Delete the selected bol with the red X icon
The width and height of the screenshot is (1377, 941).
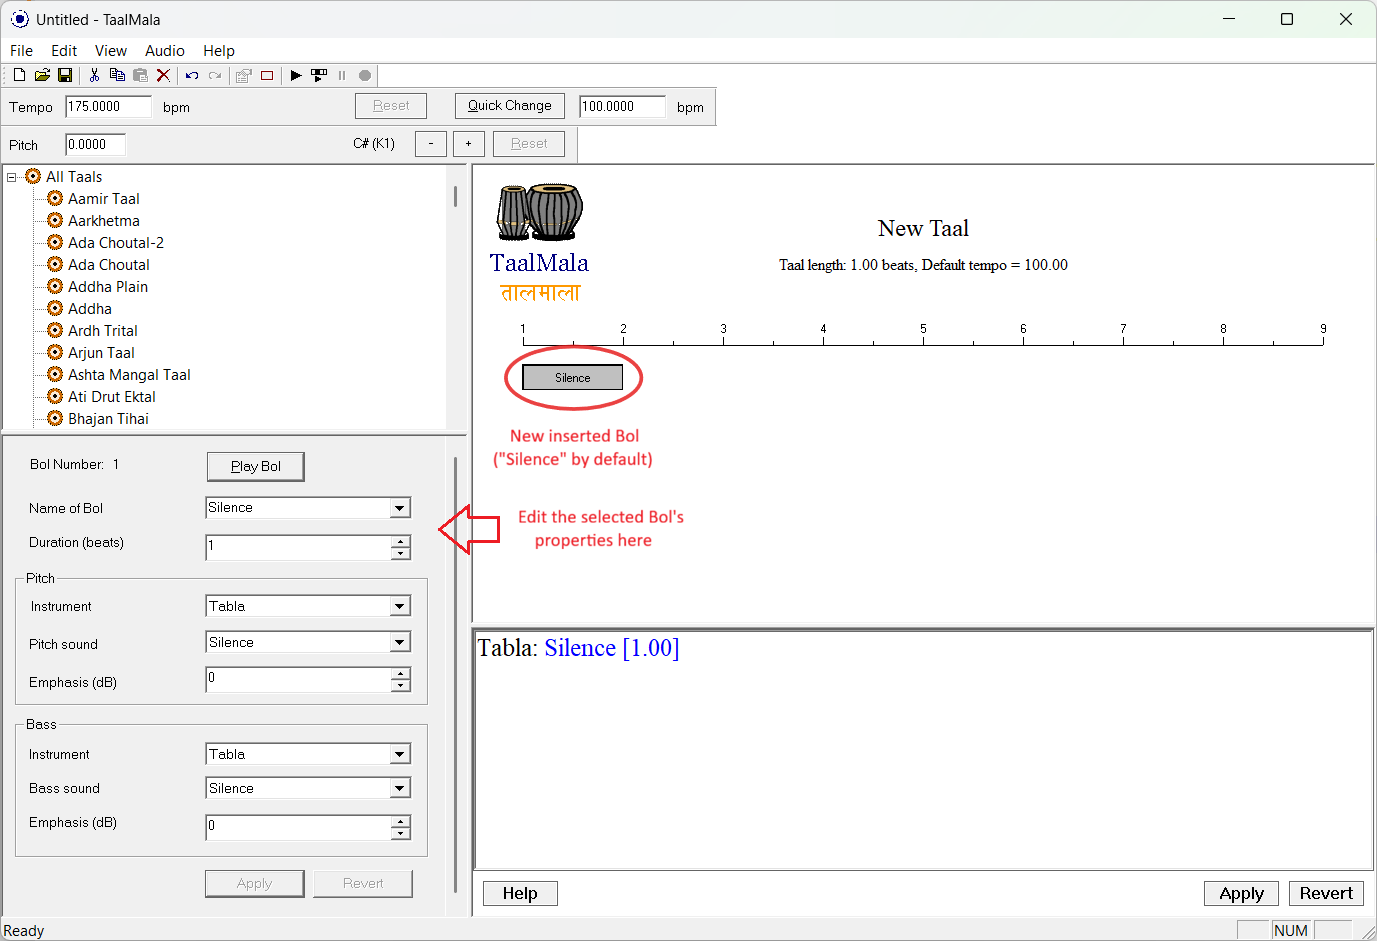point(163,75)
